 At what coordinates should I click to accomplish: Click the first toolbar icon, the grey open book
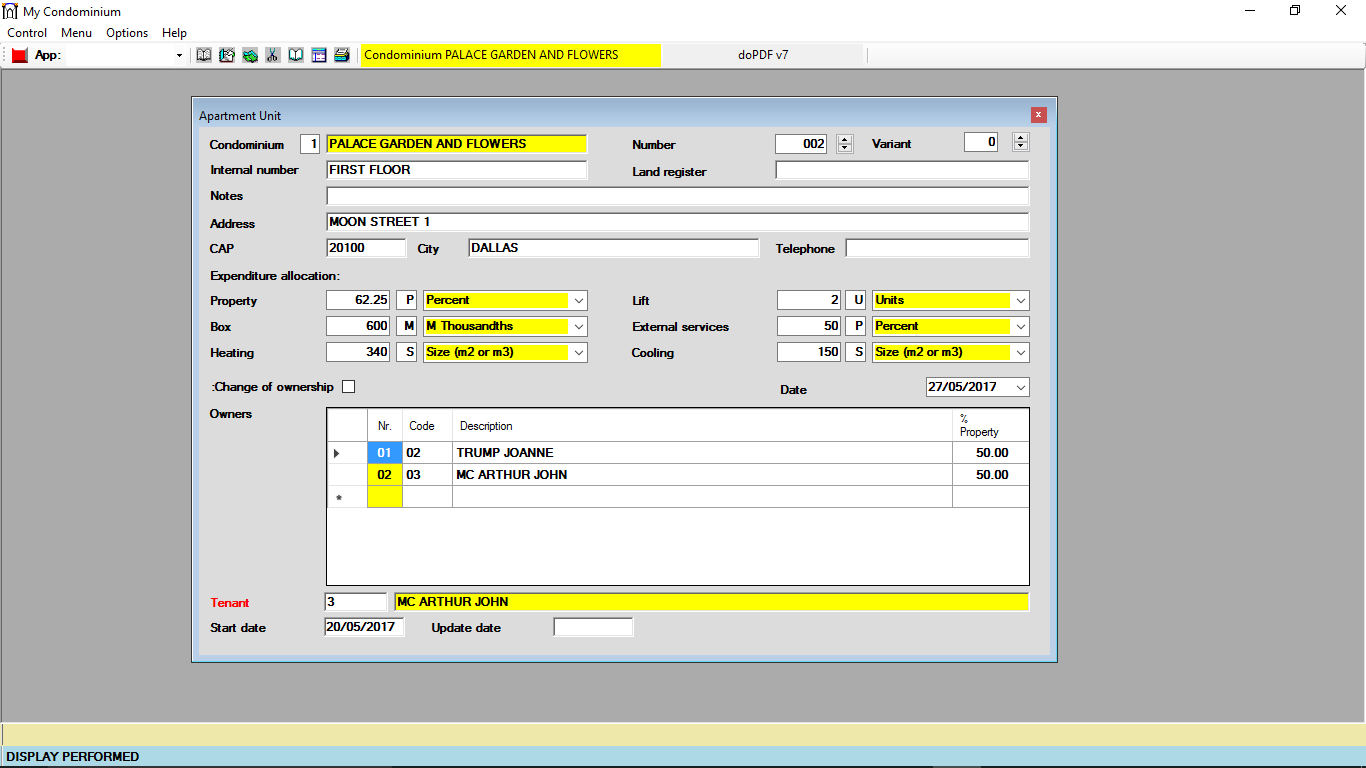(204, 55)
